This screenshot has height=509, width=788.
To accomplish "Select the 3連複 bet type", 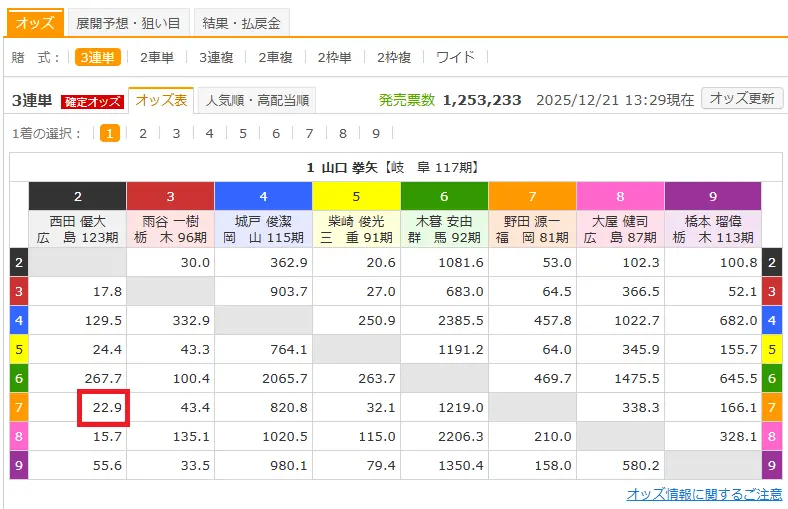I will (215, 57).
